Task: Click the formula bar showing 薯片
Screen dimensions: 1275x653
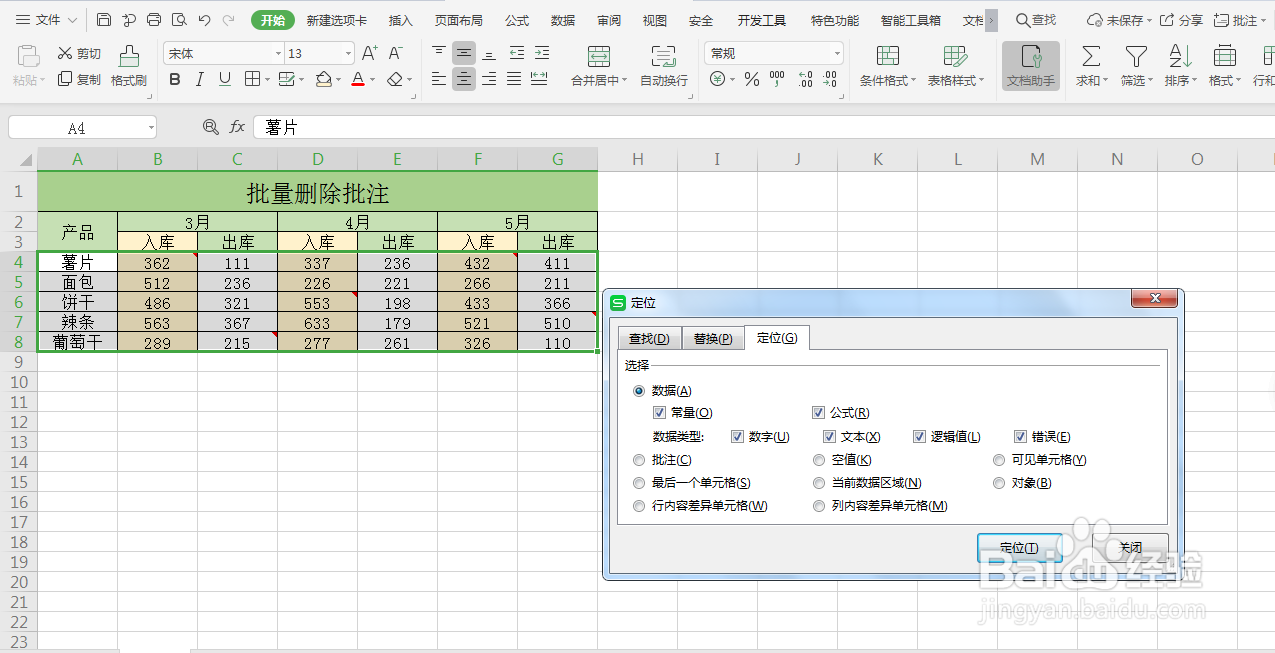Action: [x=764, y=127]
